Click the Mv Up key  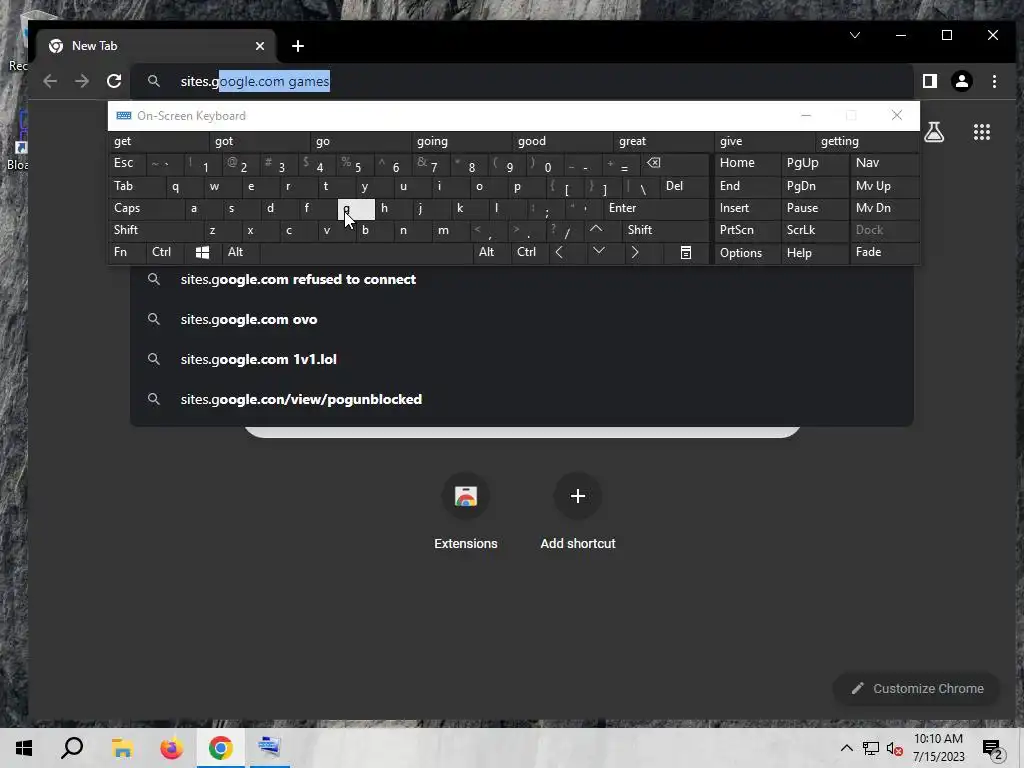pos(884,186)
